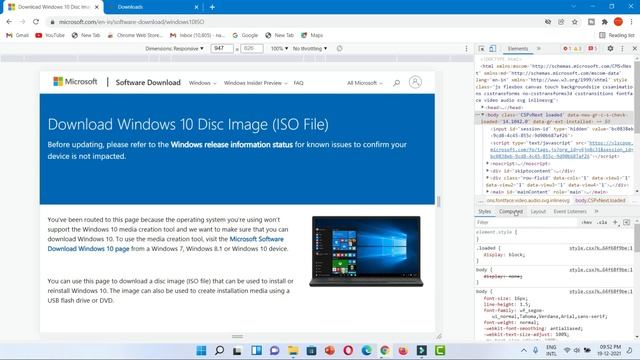Open Opera browser from the taskbar

point(348,350)
